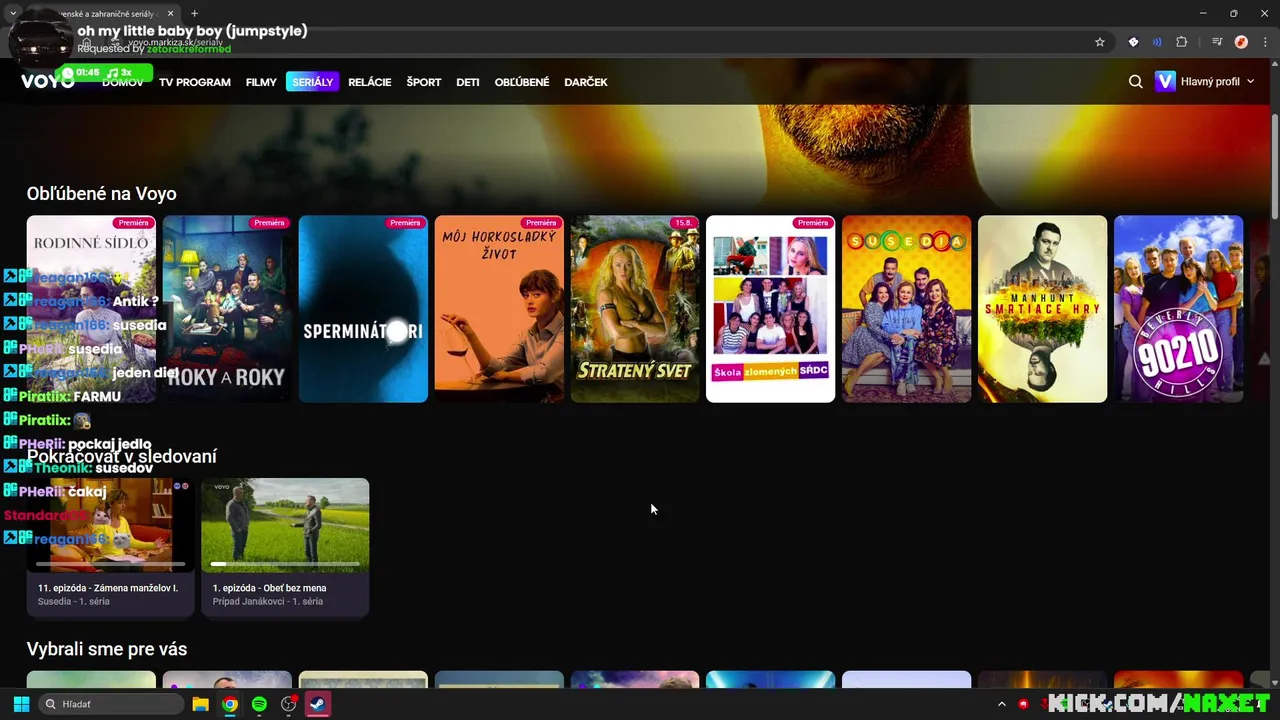Click the Obeť bez mena progress bar
Screen dimensions: 1280x720
click(285, 564)
